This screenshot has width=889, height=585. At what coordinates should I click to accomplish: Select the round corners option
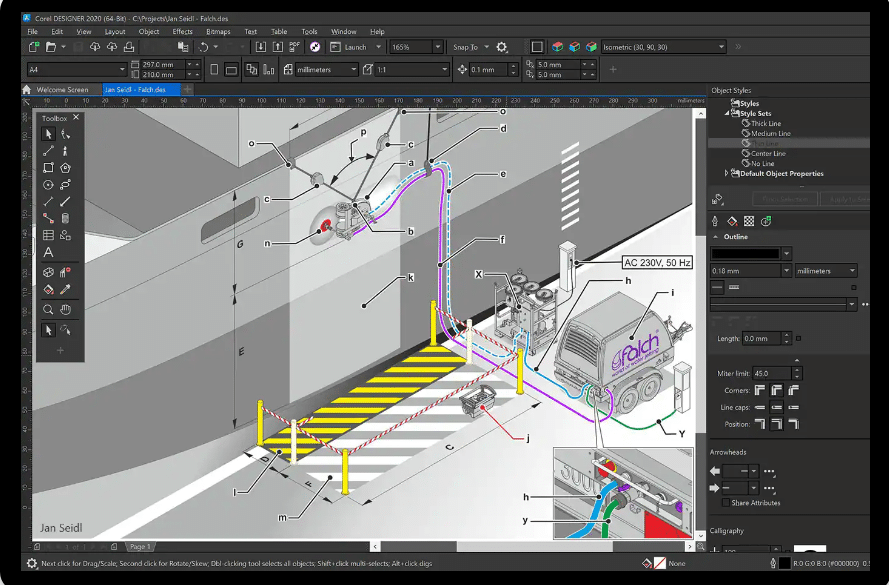[x=777, y=390]
